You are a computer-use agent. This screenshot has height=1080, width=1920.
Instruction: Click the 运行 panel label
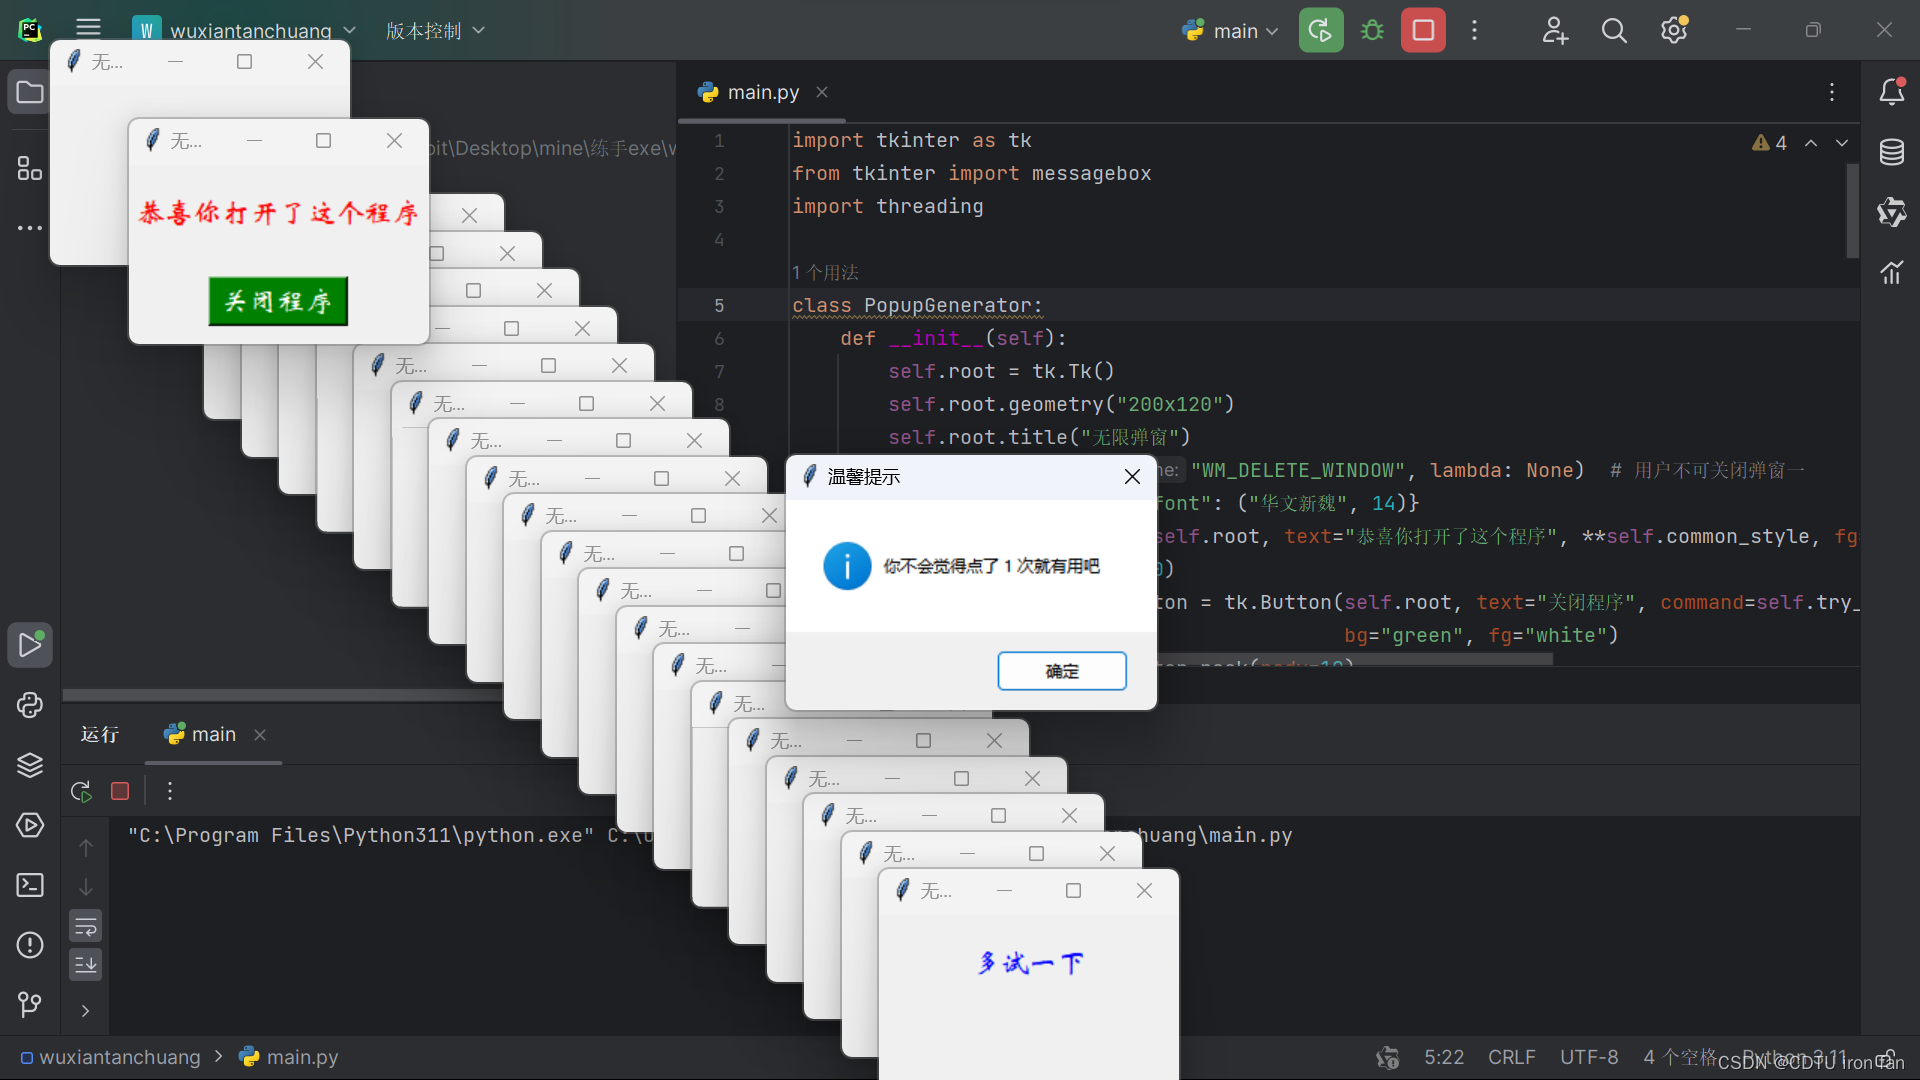tap(100, 734)
